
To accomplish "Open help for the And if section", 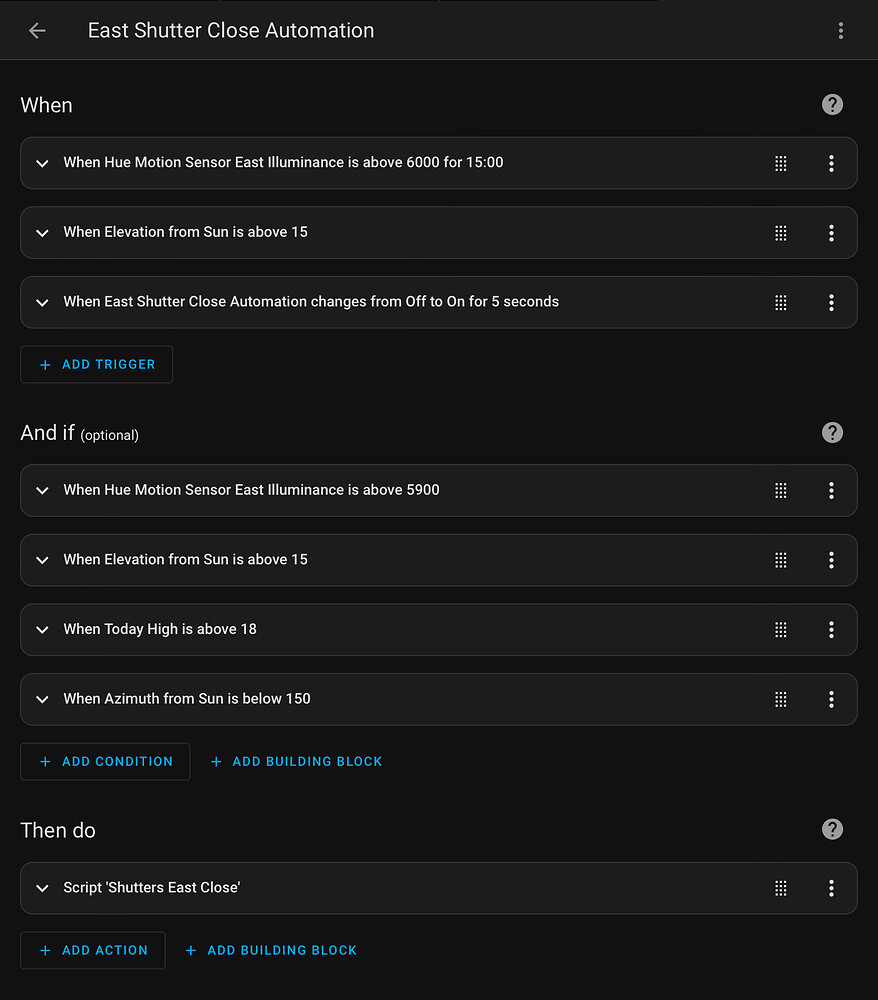I will pos(832,433).
